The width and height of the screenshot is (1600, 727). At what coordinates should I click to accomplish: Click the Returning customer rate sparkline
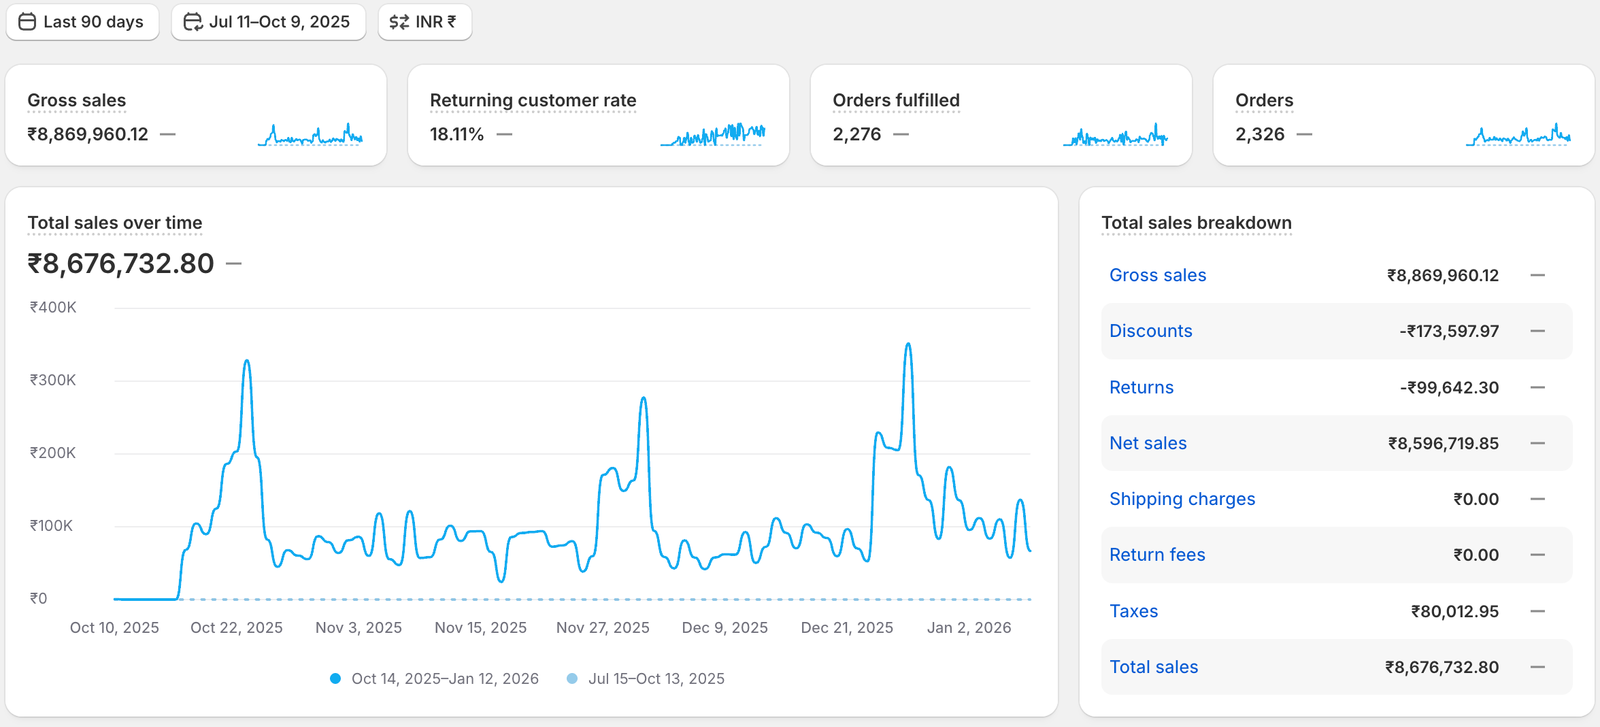(713, 135)
